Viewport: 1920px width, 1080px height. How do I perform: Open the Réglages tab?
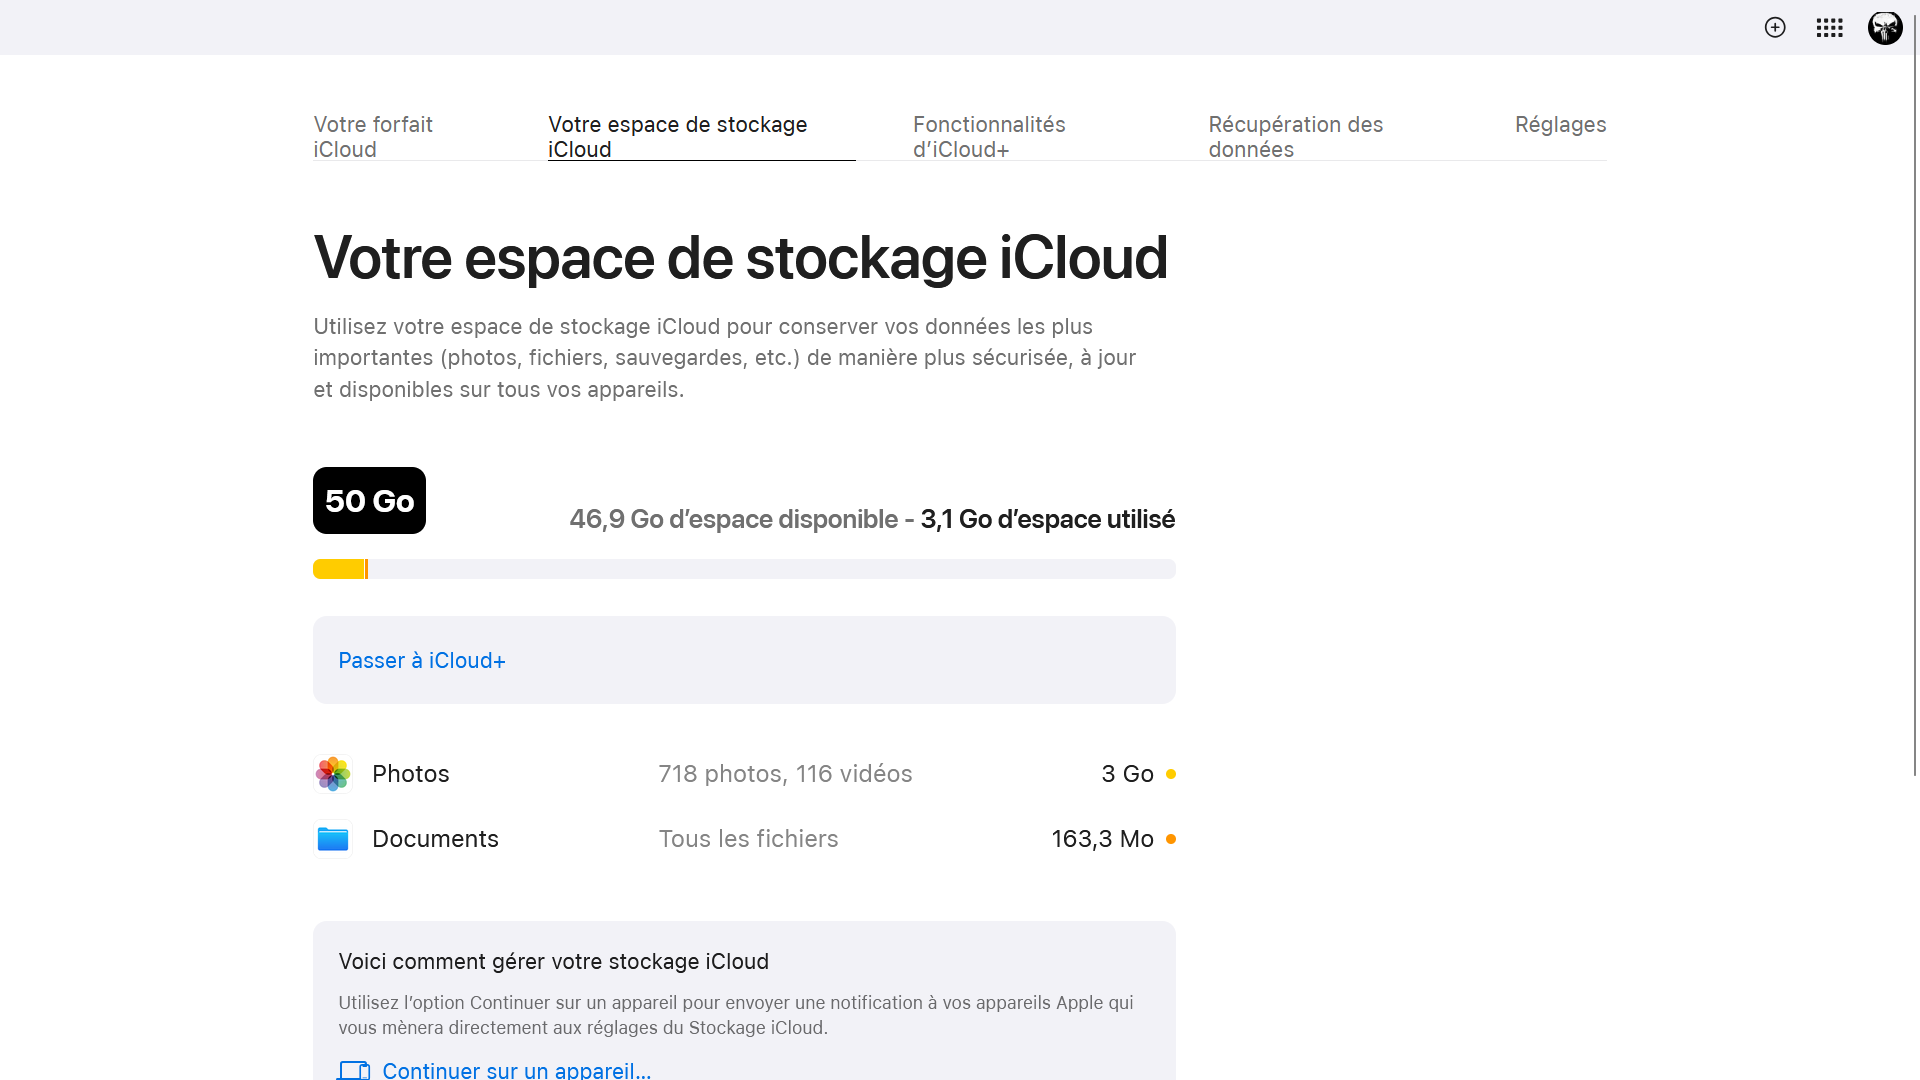(1560, 125)
